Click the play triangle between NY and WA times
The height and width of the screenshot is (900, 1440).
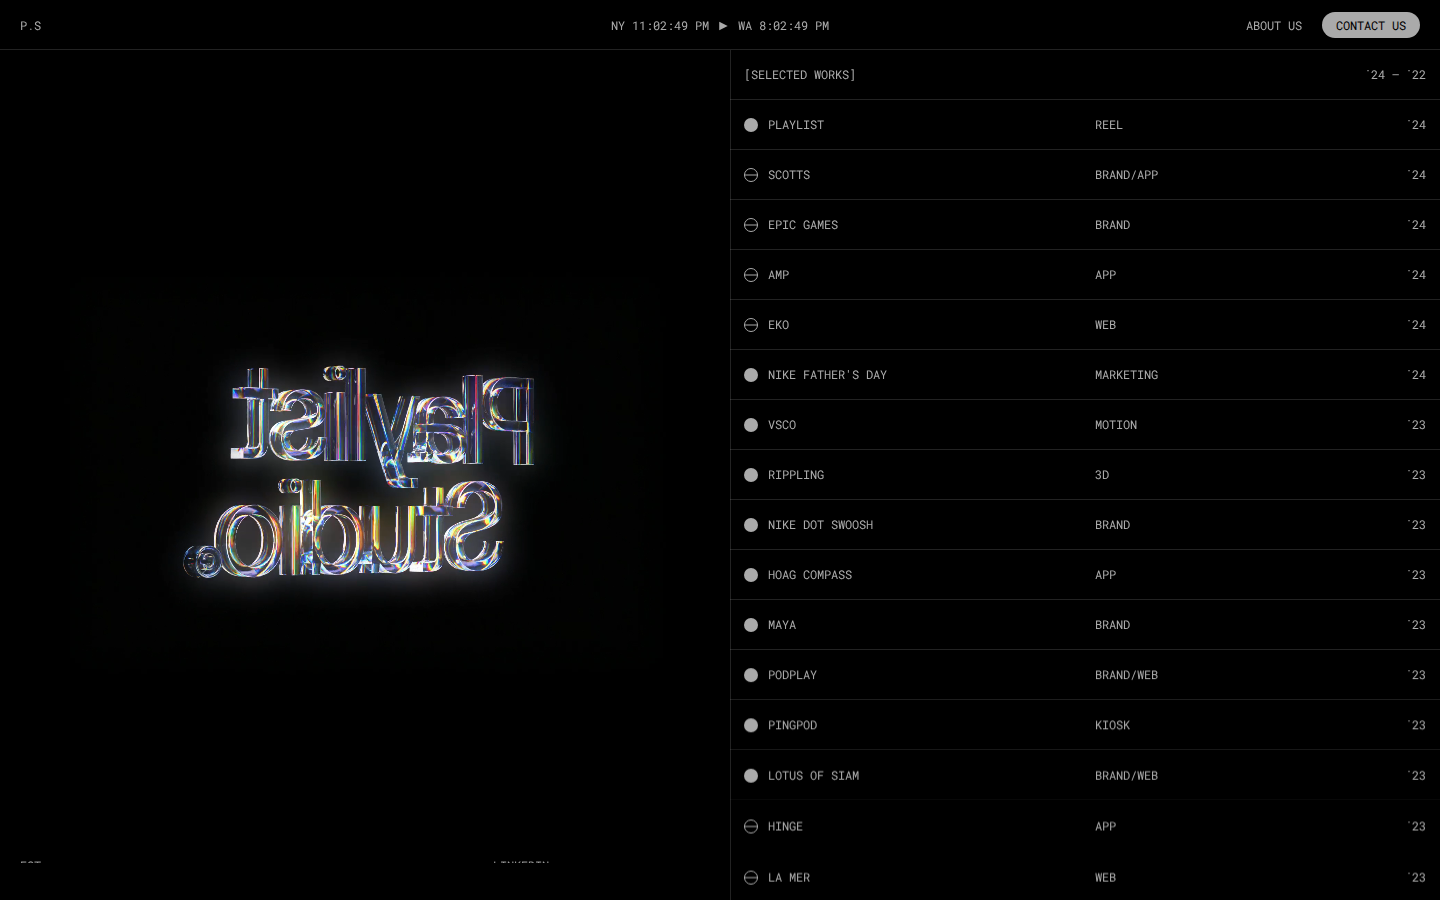[x=723, y=26]
